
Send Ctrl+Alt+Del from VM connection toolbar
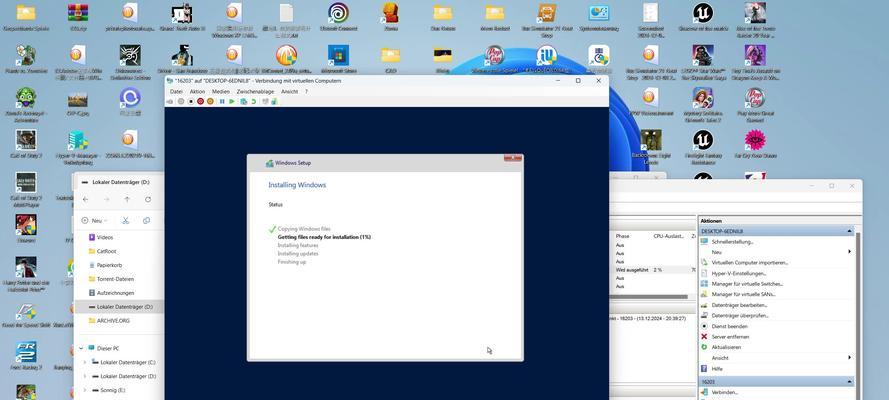170,101
